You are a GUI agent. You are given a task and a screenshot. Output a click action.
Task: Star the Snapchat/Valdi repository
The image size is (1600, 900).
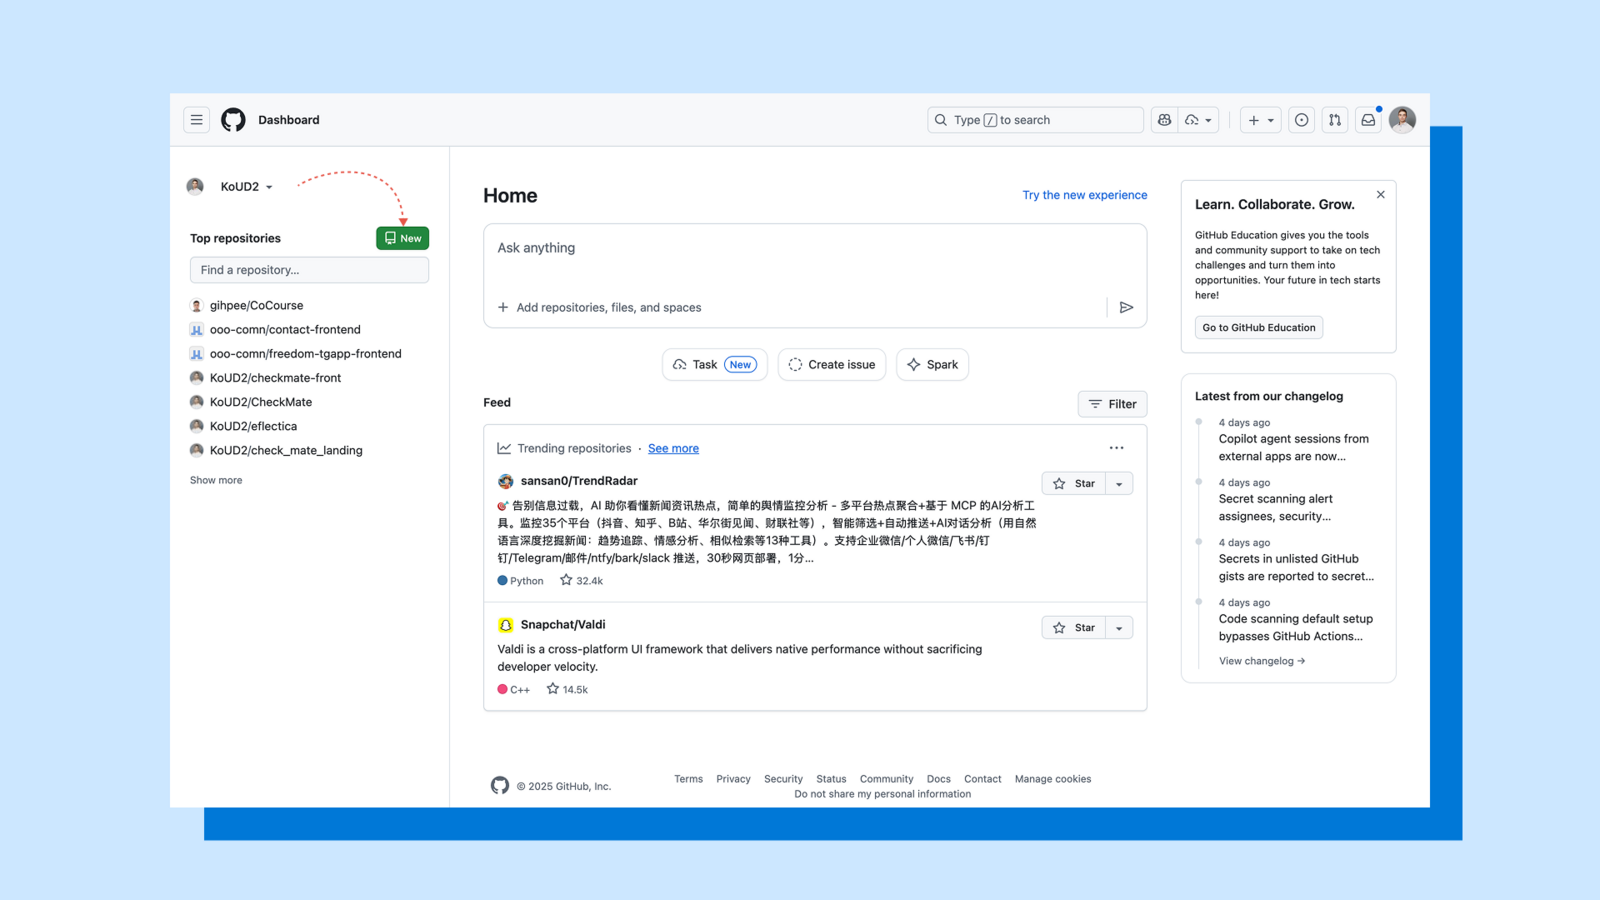pos(1074,628)
